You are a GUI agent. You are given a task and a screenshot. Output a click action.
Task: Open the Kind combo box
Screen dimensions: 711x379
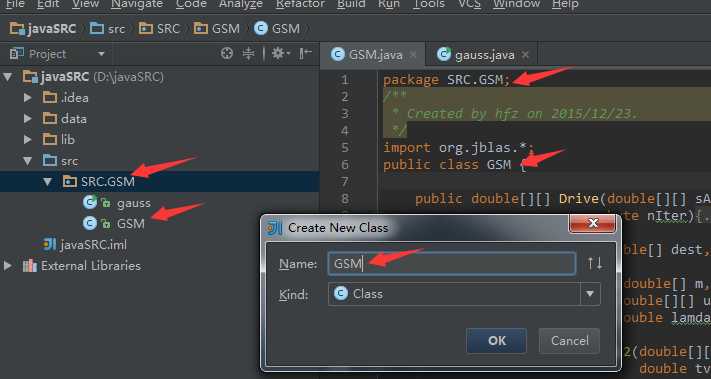click(464, 294)
